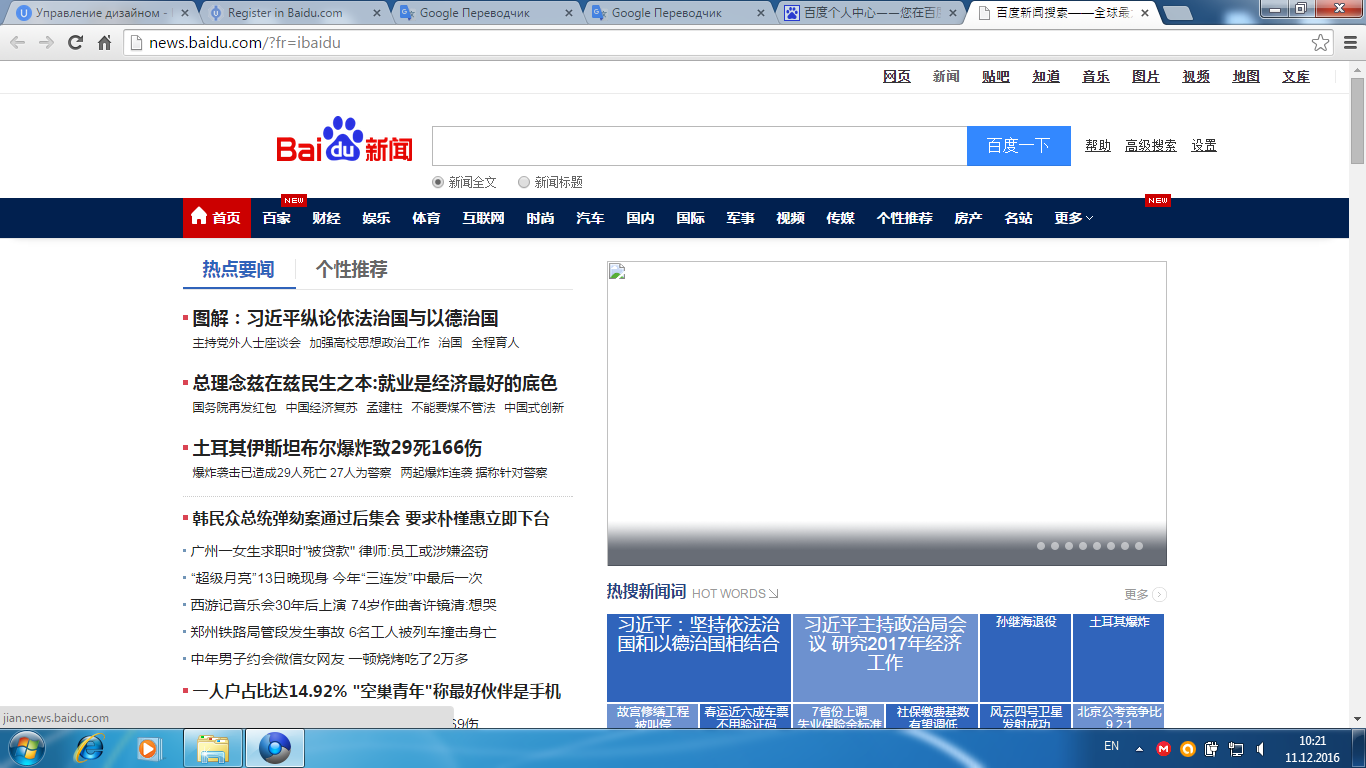Click the browser forward arrow
Viewport: 1366px width, 768px height.
46,43
